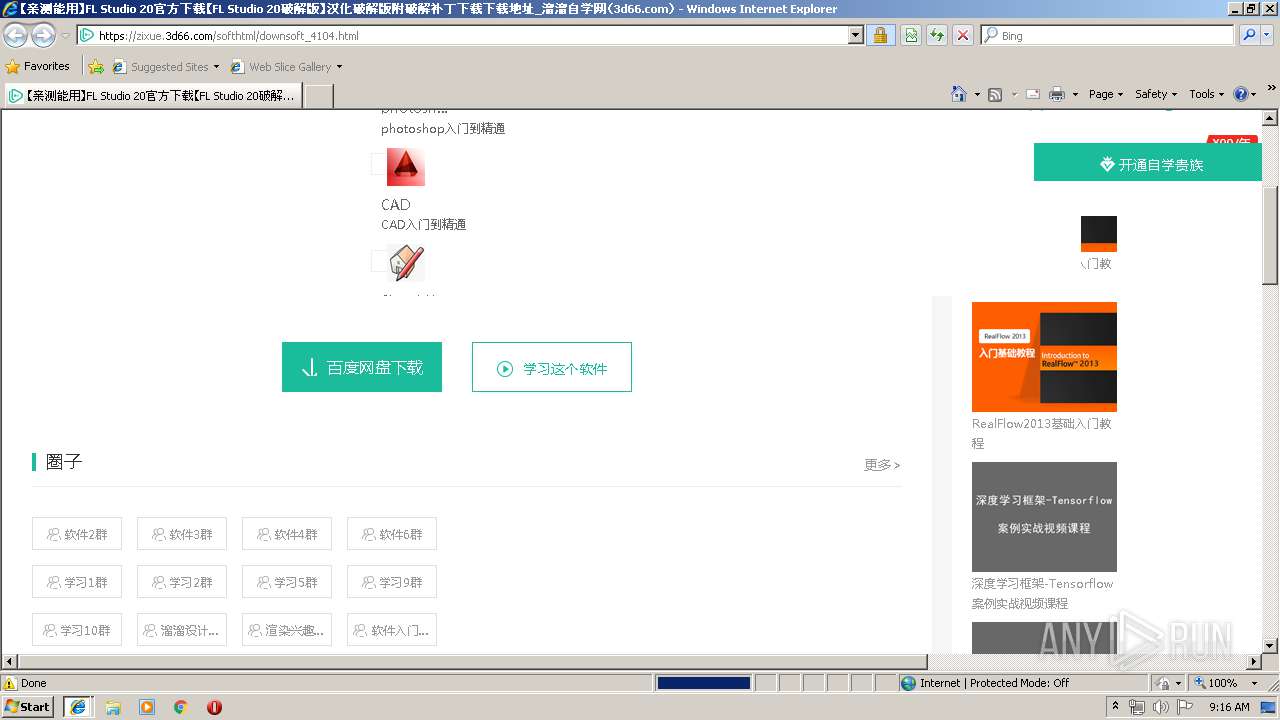The width and height of the screenshot is (1280, 720).
Task: Open the 学习1群 group
Action: point(77,582)
